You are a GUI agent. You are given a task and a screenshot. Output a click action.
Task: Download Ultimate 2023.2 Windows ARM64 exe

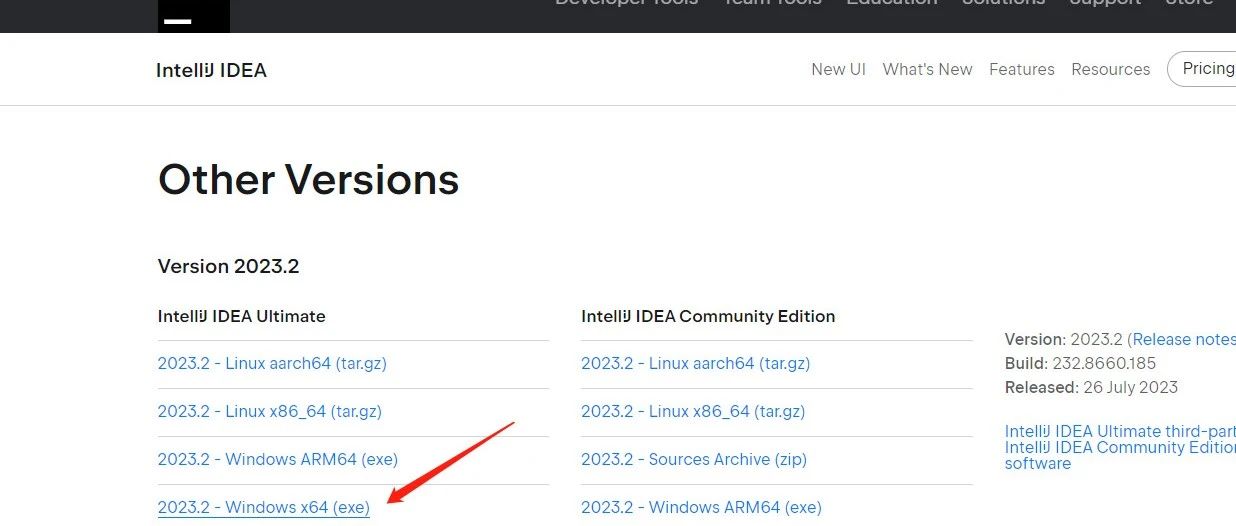click(x=278, y=459)
